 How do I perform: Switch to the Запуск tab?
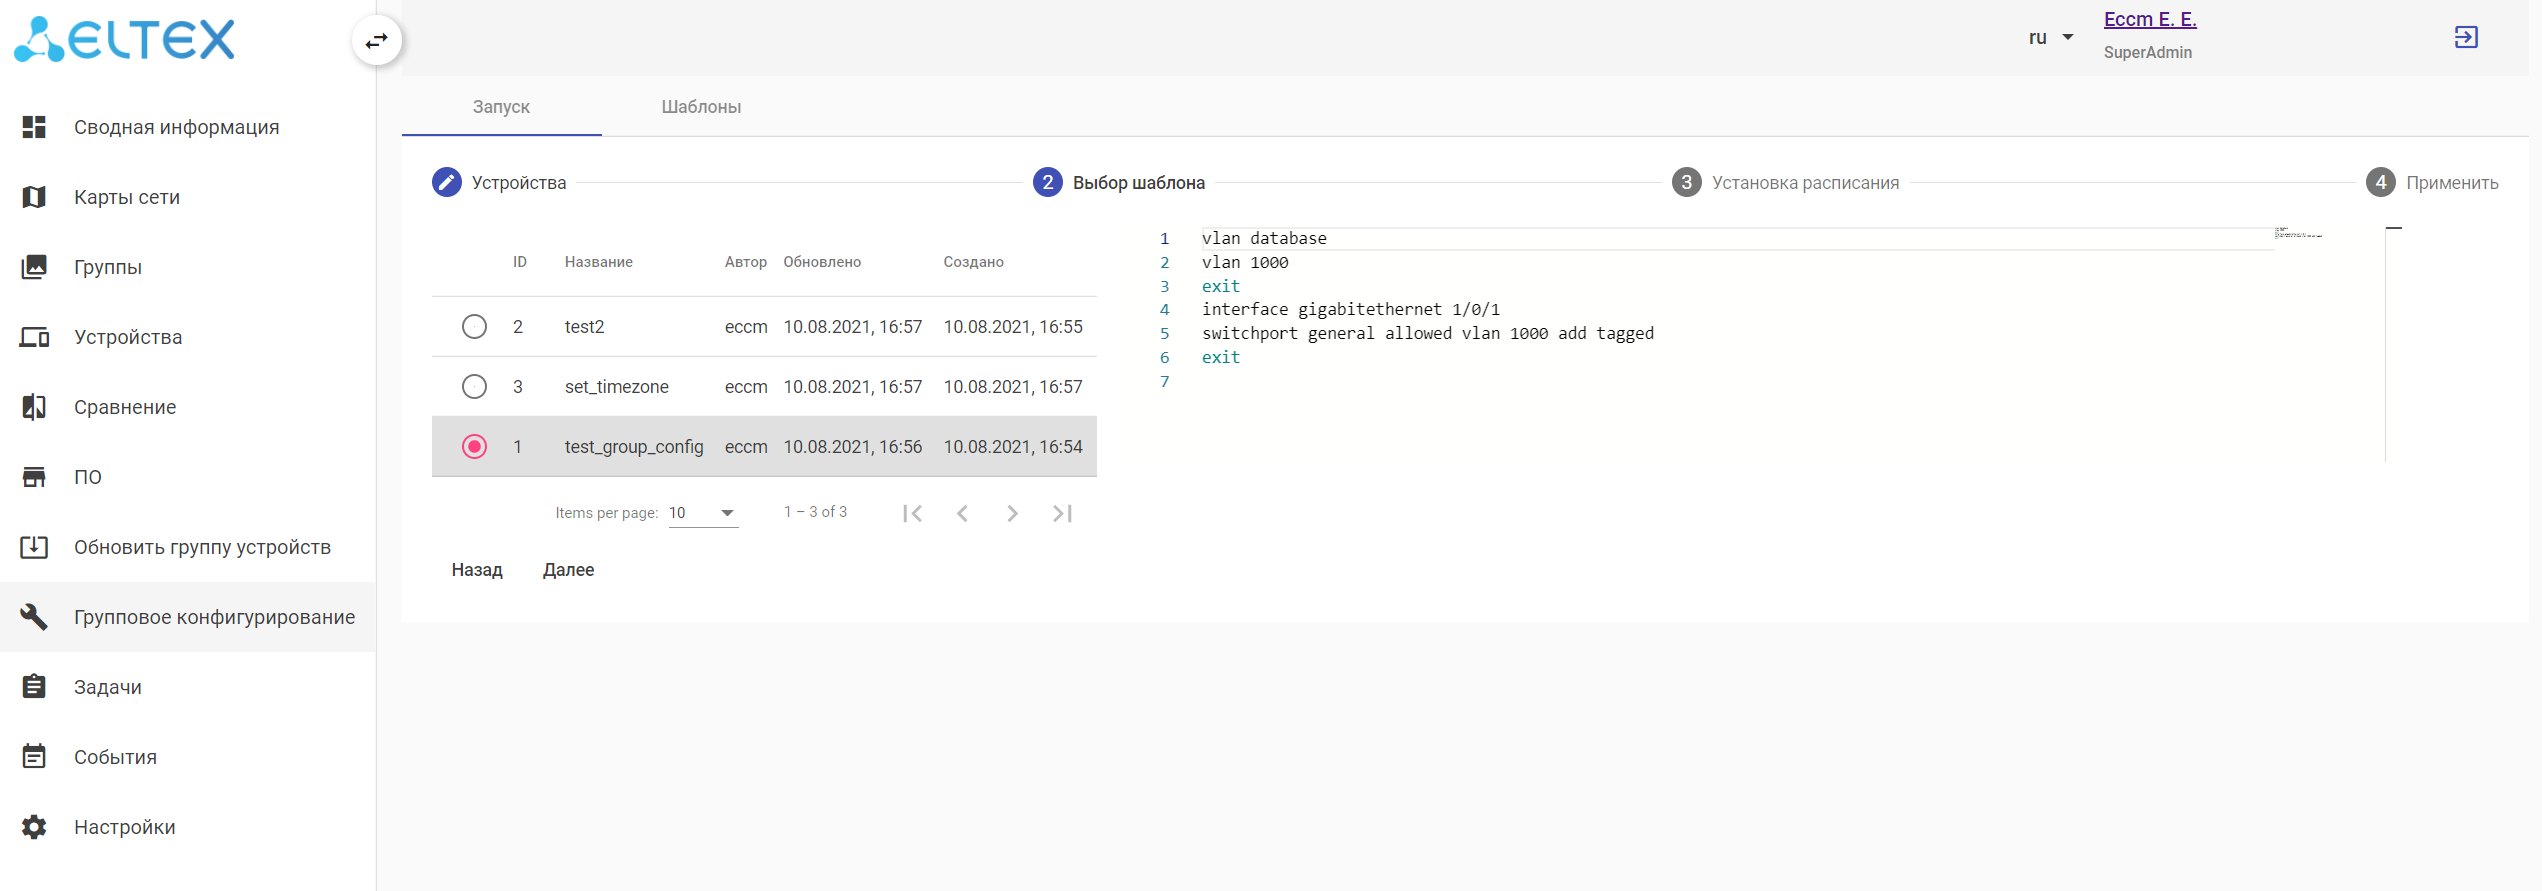(501, 107)
